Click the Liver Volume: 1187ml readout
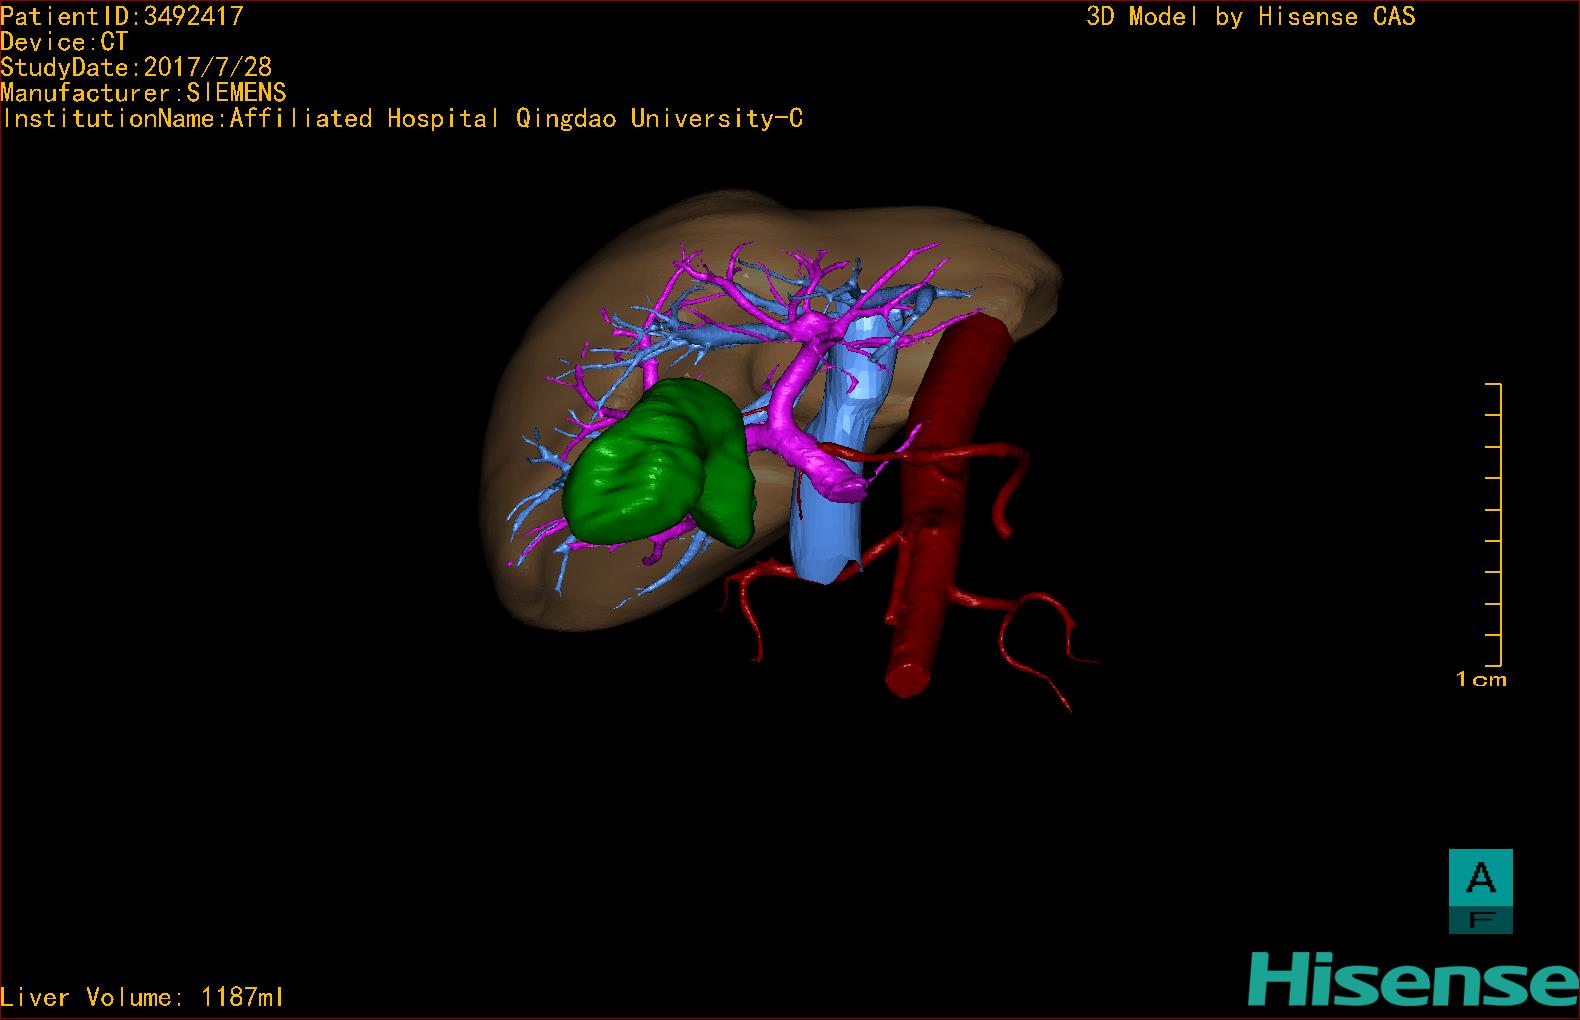 coord(142,997)
